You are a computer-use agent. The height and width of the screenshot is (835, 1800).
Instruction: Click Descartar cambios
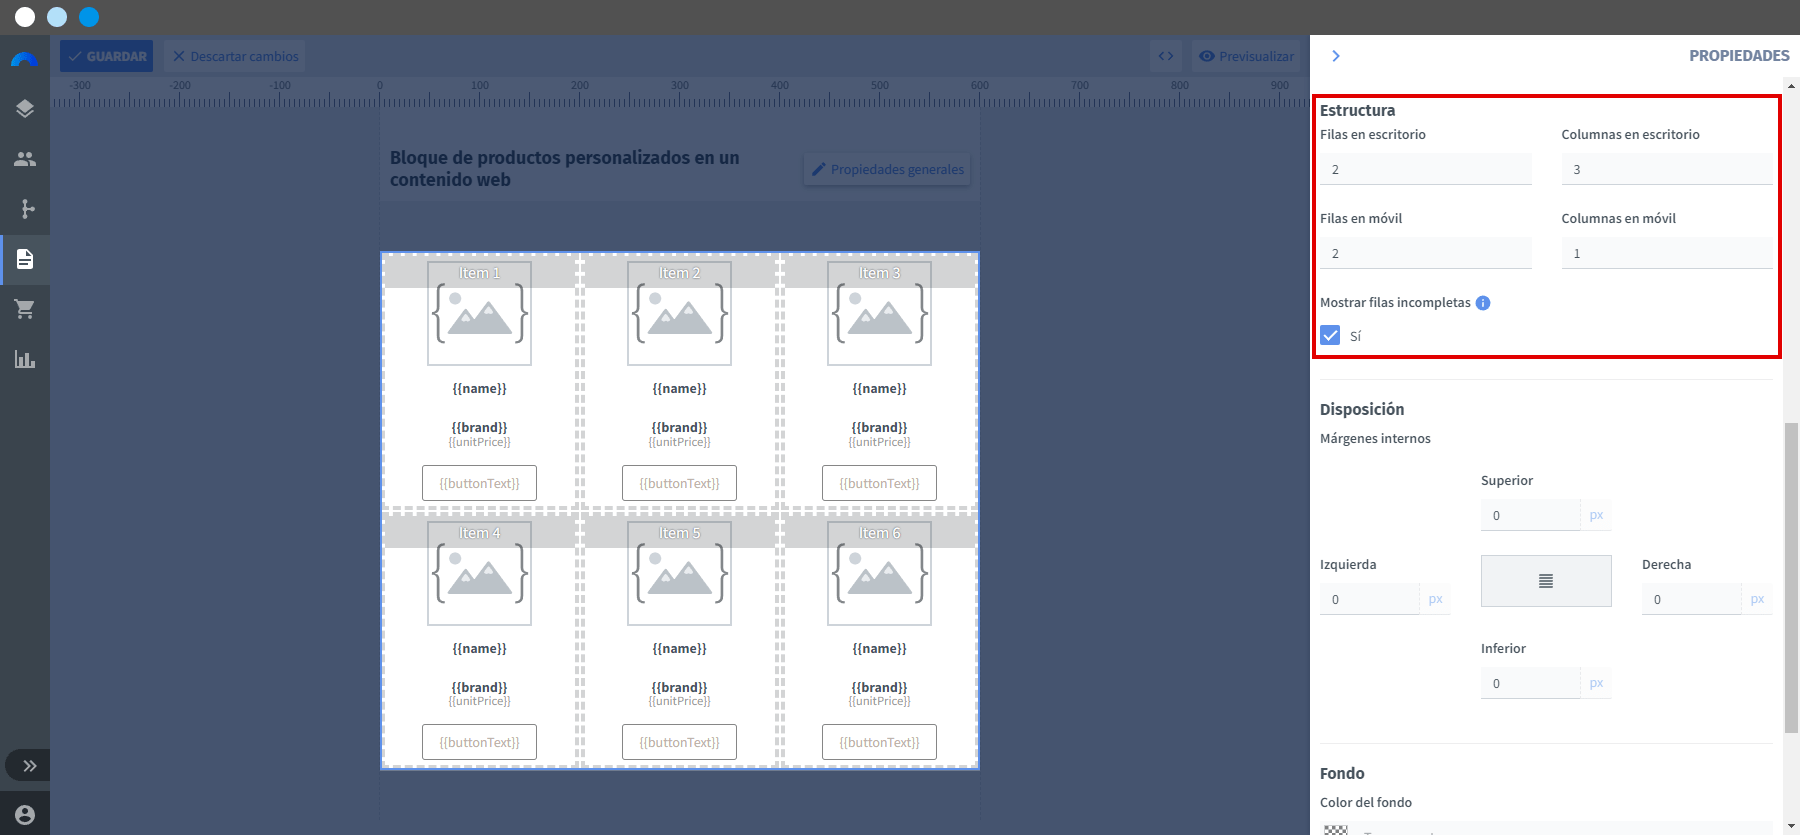235,56
